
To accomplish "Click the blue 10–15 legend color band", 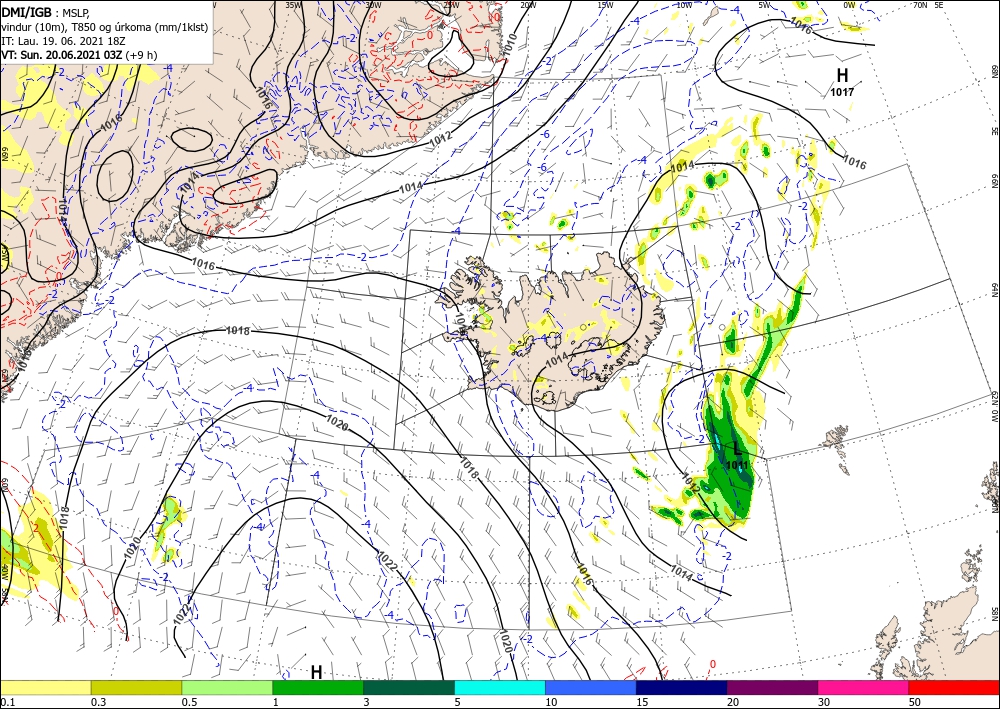I will 591,687.
